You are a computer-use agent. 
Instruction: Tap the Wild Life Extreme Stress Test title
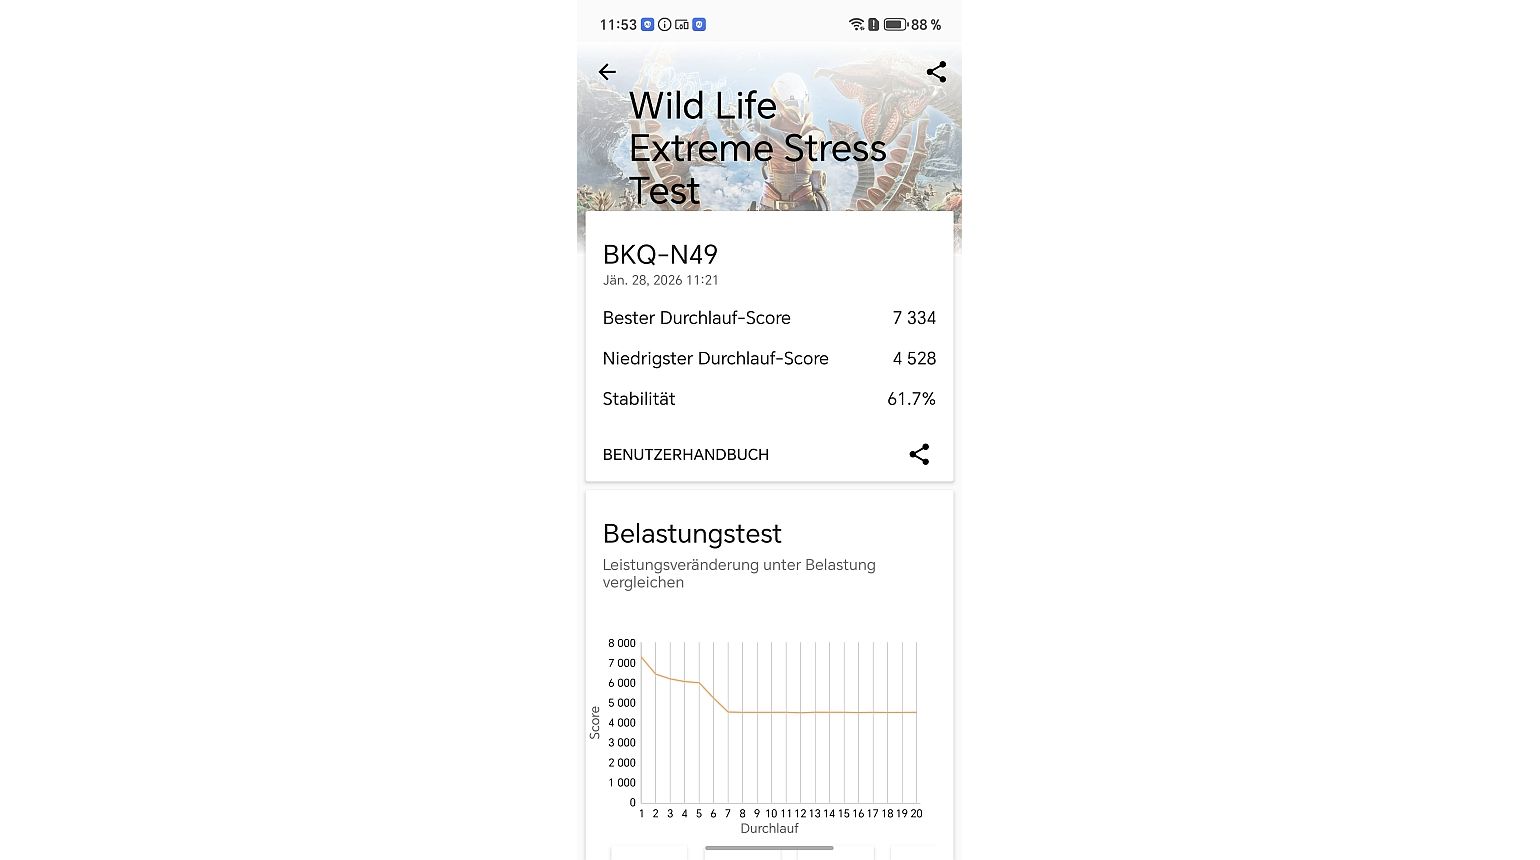click(757, 148)
